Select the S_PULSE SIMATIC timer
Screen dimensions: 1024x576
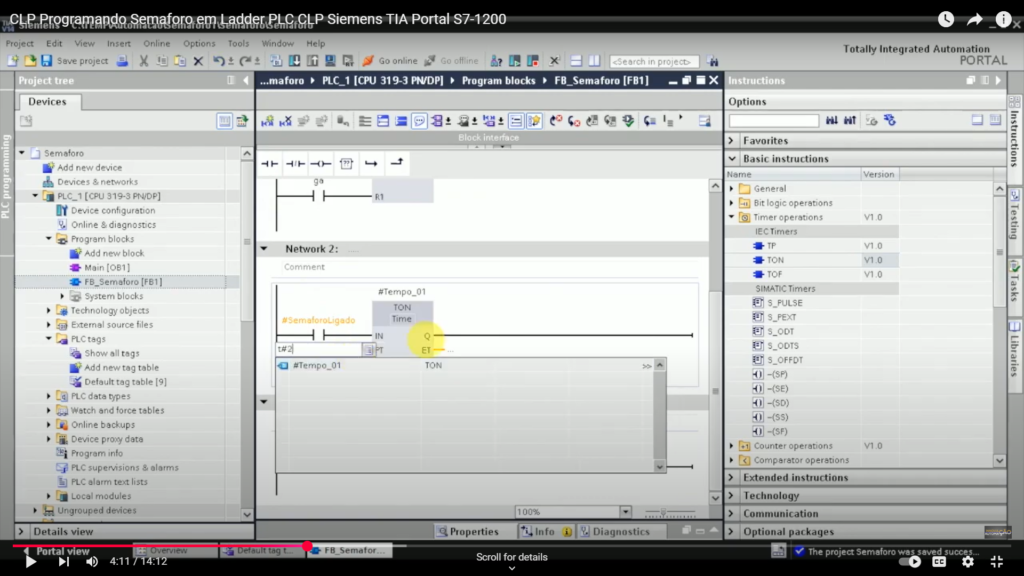tap(784, 303)
